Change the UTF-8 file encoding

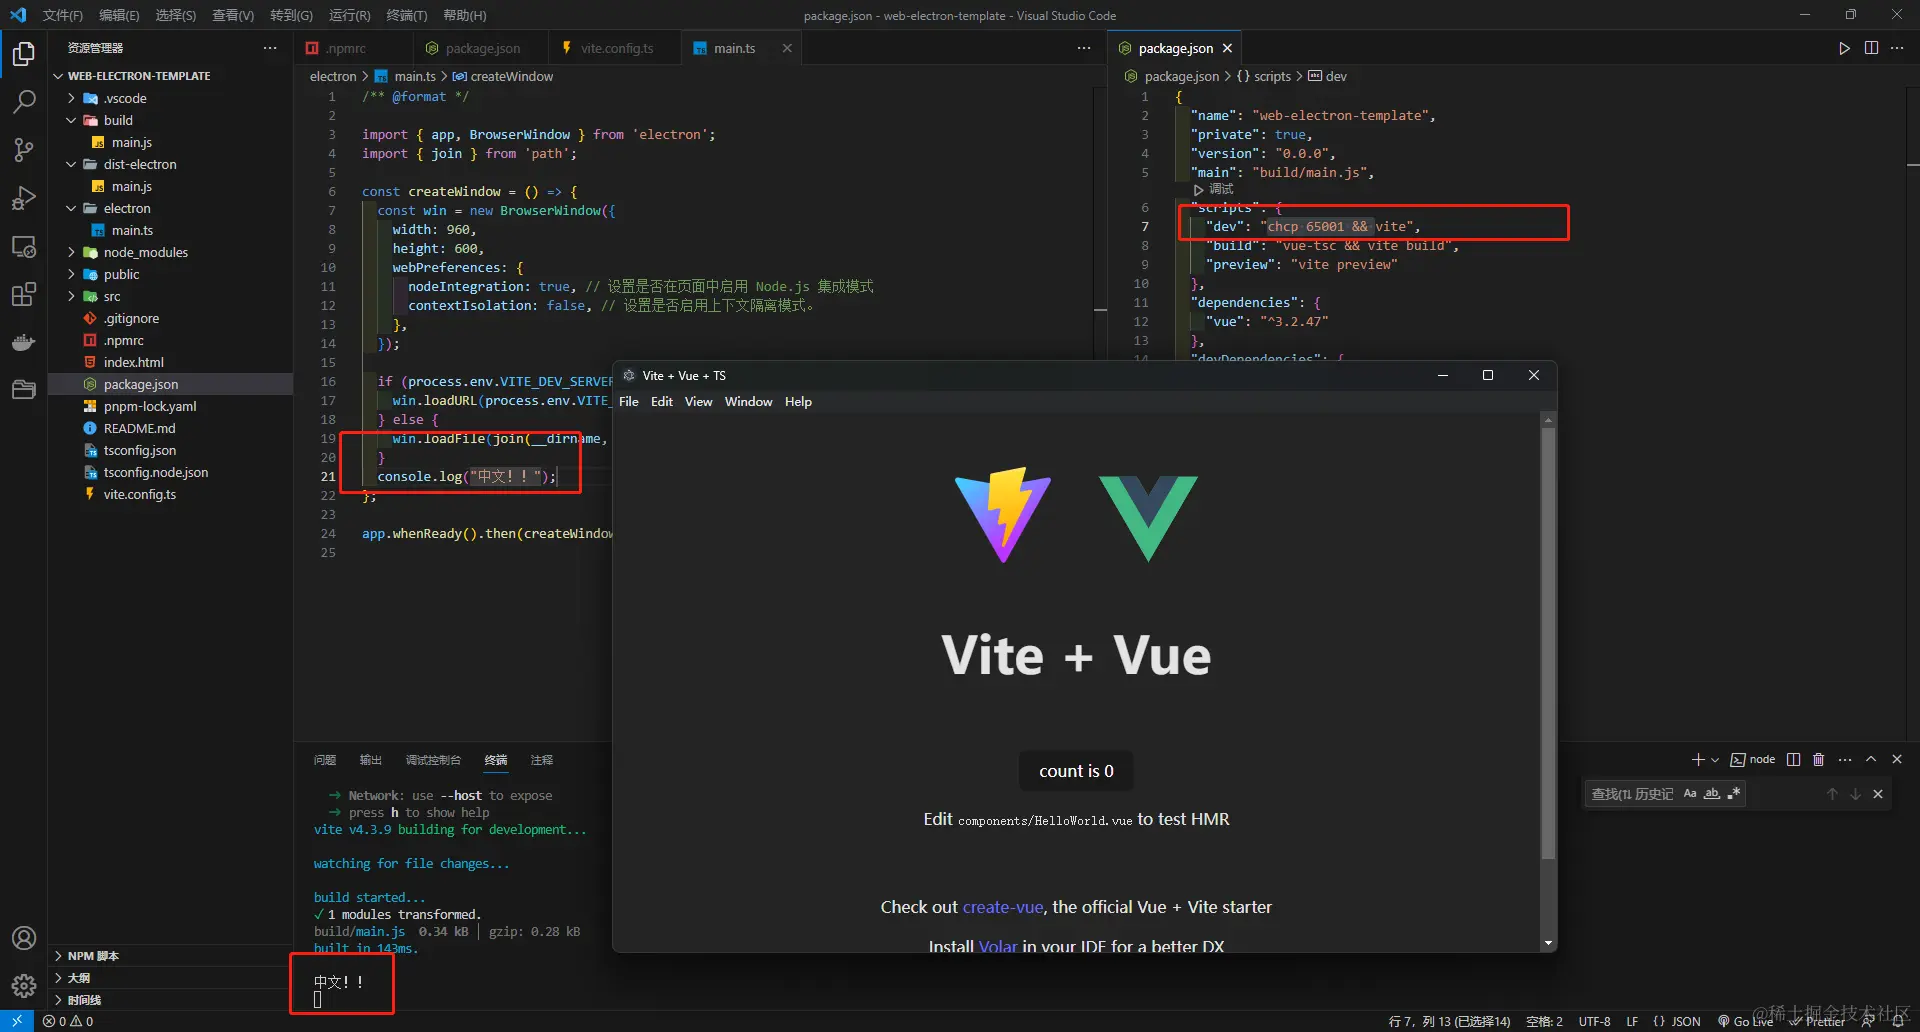(x=1594, y=1021)
